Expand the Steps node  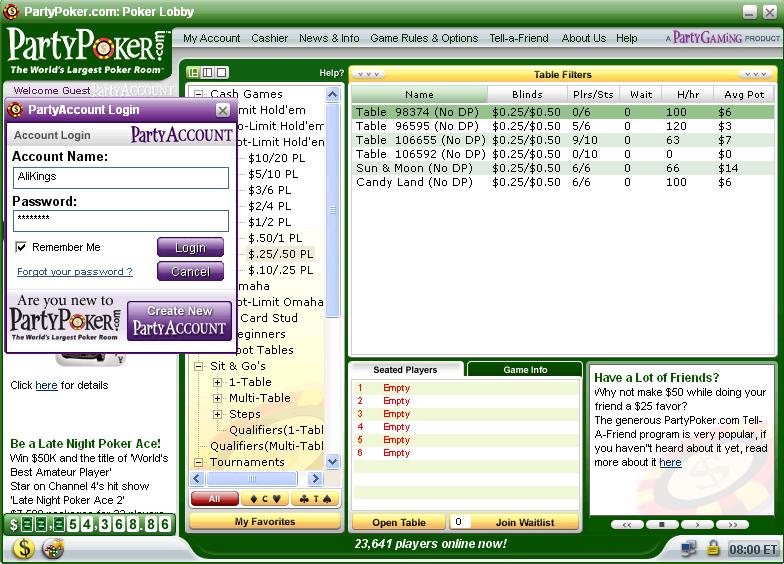[x=217, y=414]
